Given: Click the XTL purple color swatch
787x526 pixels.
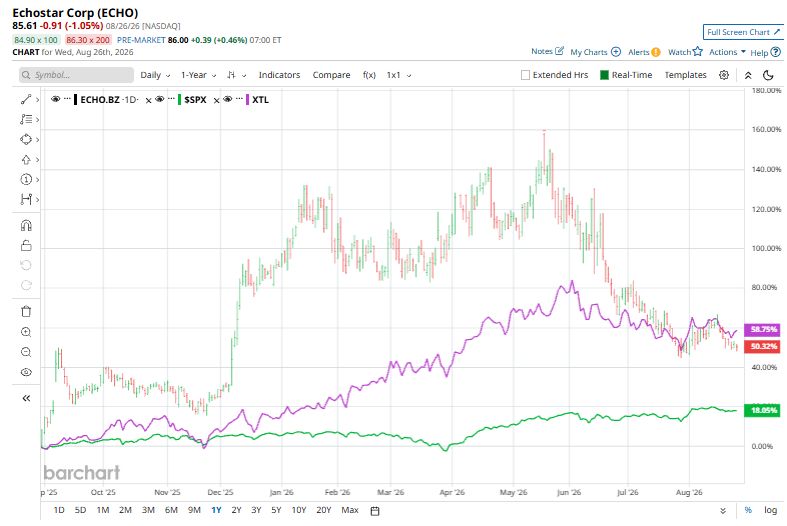Looking at the screenshot, I should [x=247, y=99].
